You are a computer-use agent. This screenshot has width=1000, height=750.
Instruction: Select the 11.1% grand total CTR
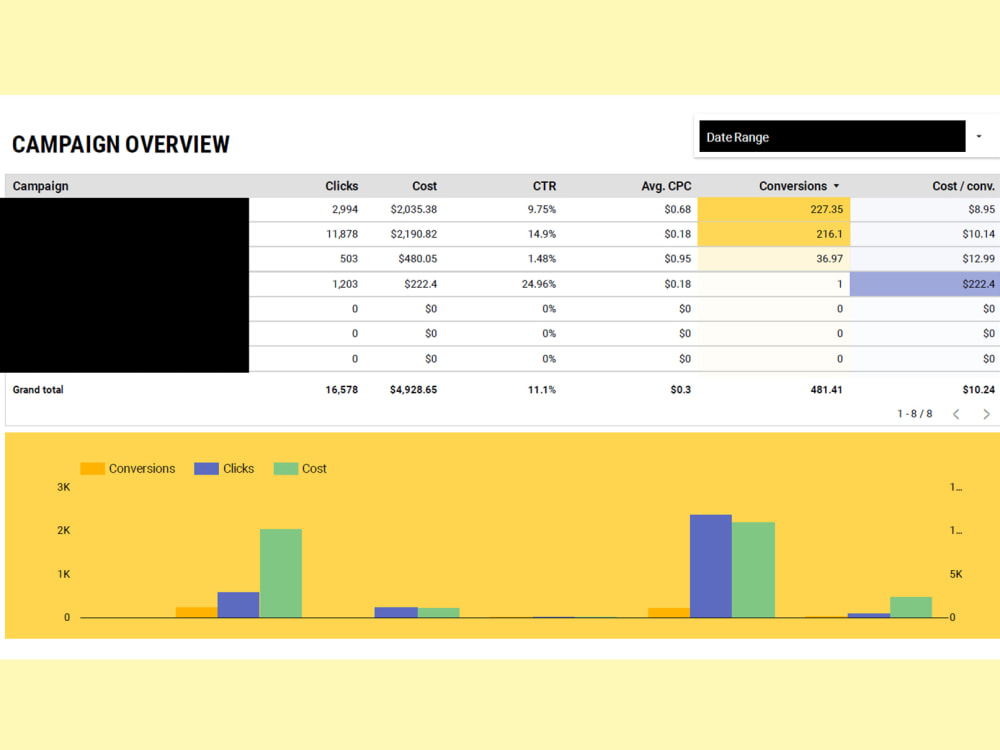pyautogui.click(x=541, y=390)
